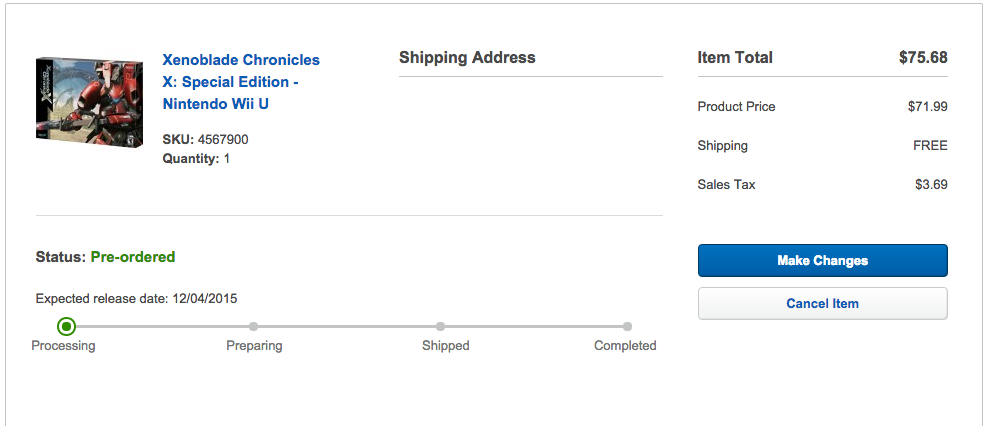Cancel the pre-ordered item

click(x=822, y=304)
